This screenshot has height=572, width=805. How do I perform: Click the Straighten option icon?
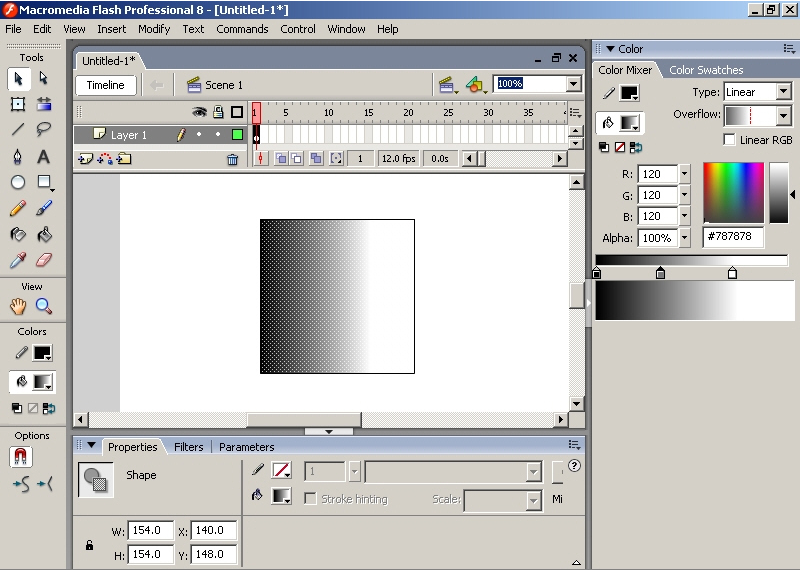[x=45, y=484]
